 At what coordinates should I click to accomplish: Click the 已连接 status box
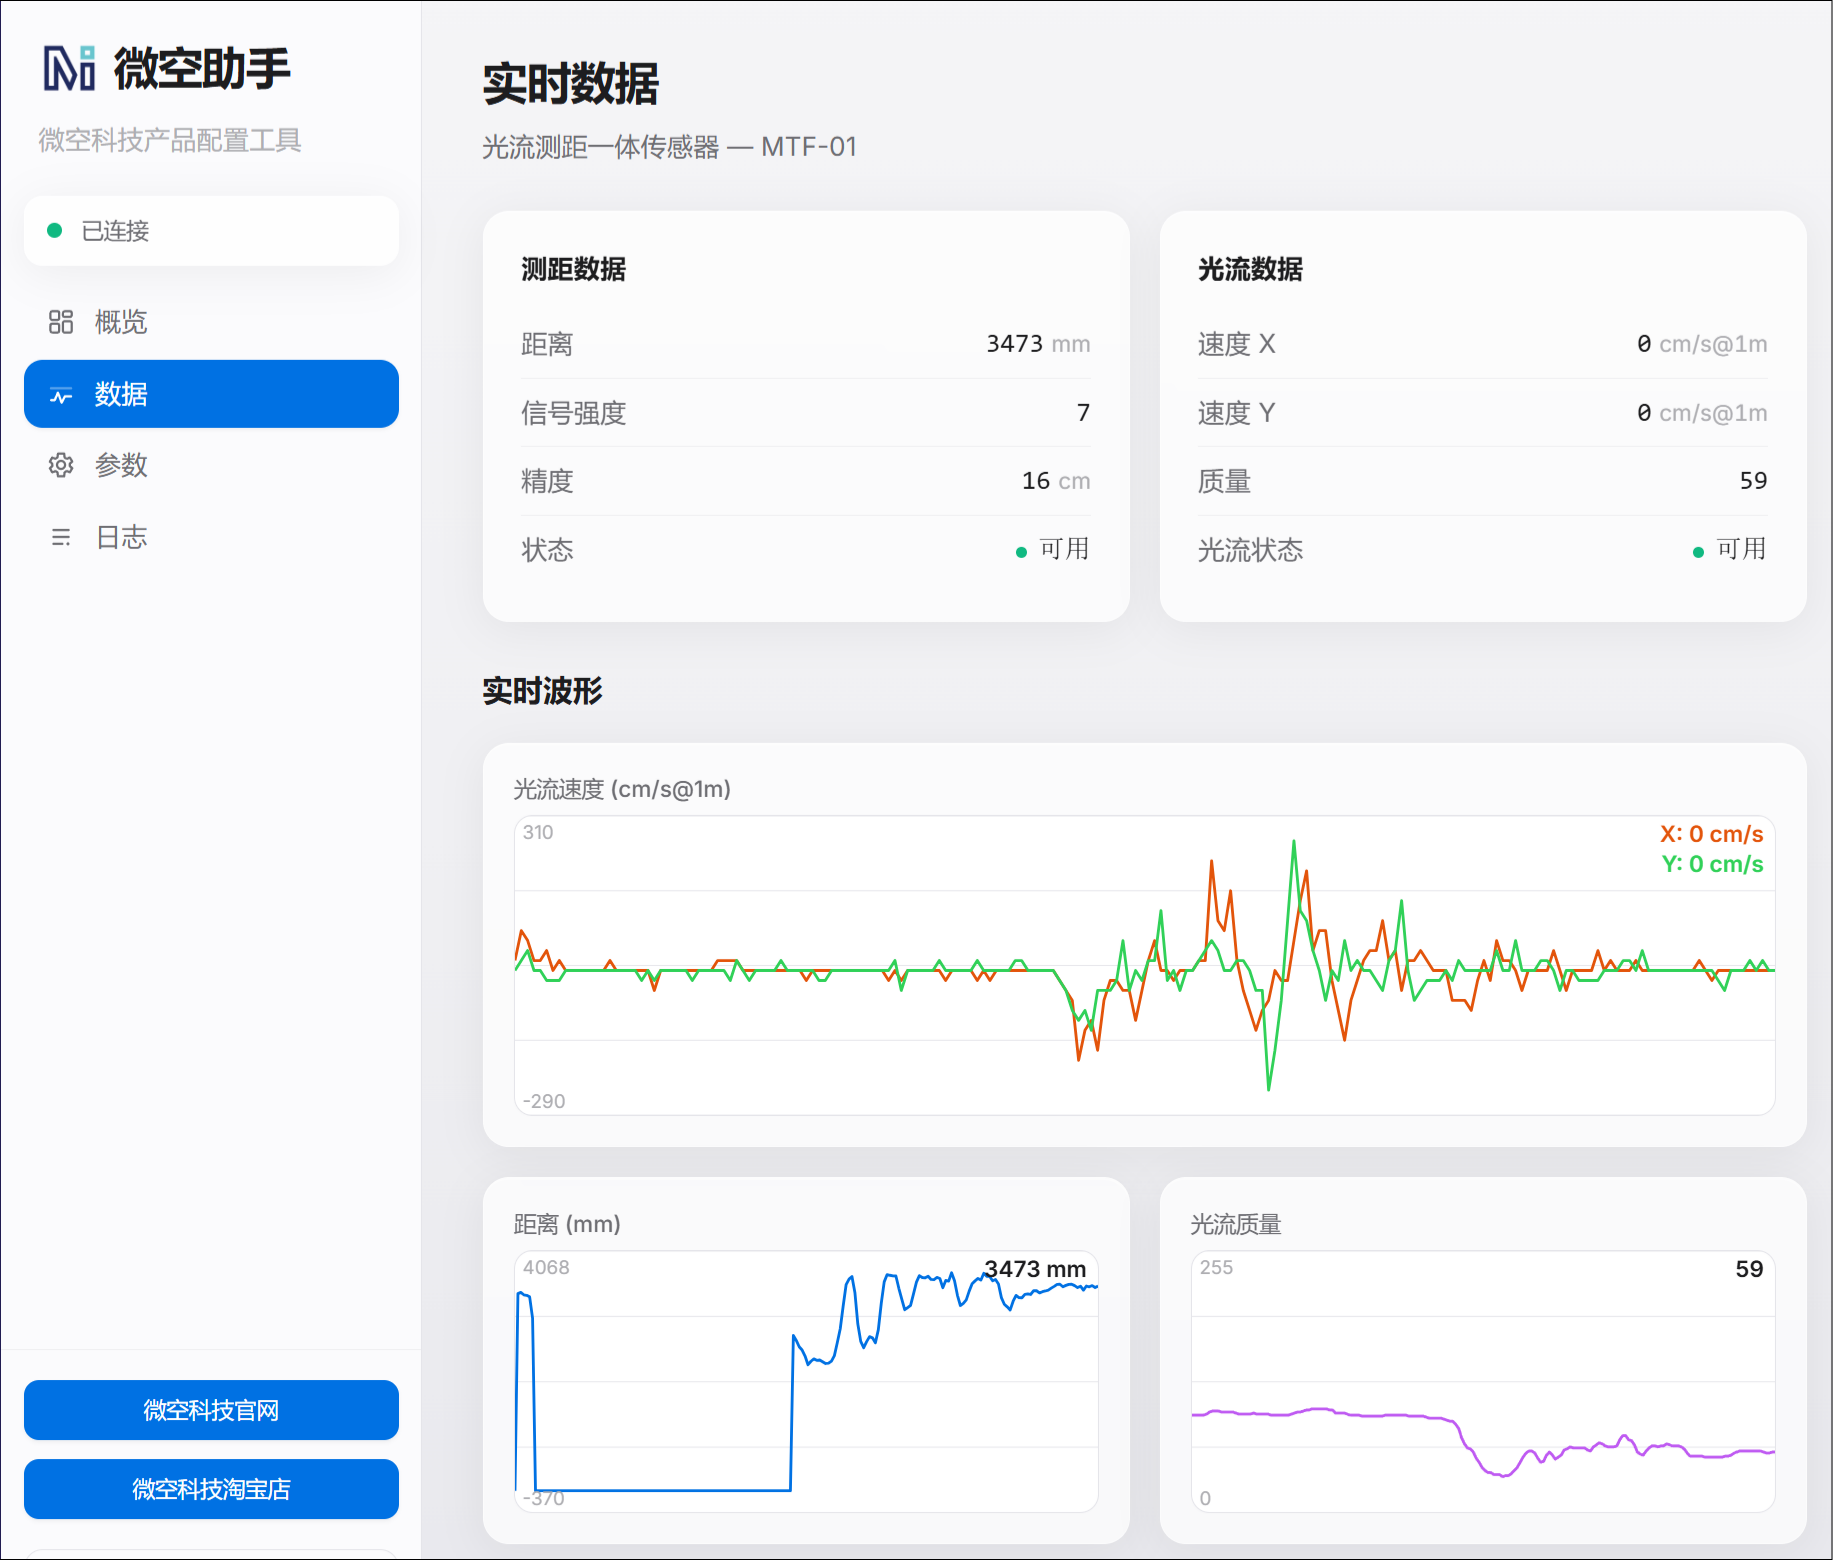coord(211,231)
